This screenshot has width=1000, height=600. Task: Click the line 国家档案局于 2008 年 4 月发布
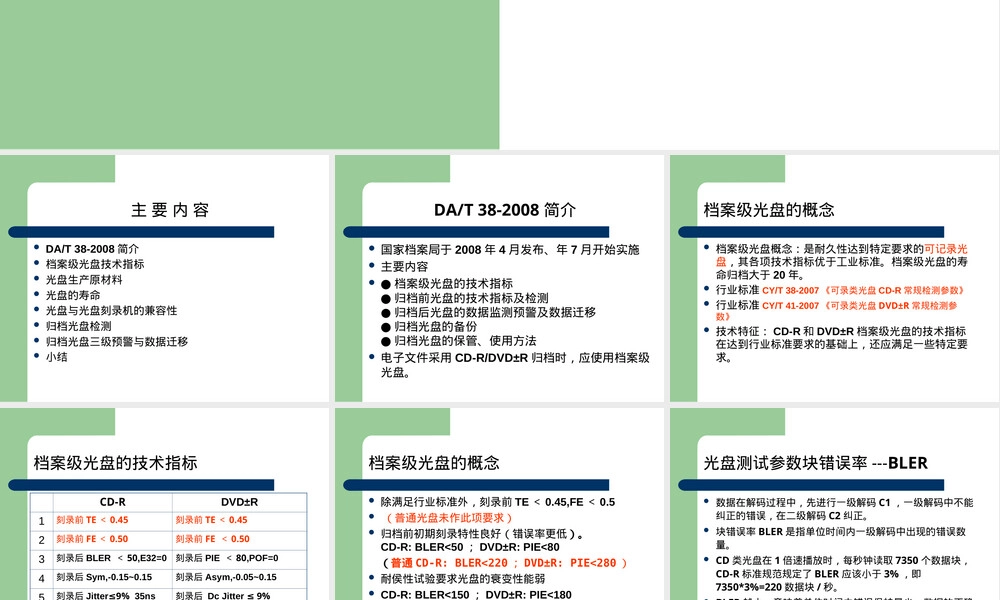(510, 249)
